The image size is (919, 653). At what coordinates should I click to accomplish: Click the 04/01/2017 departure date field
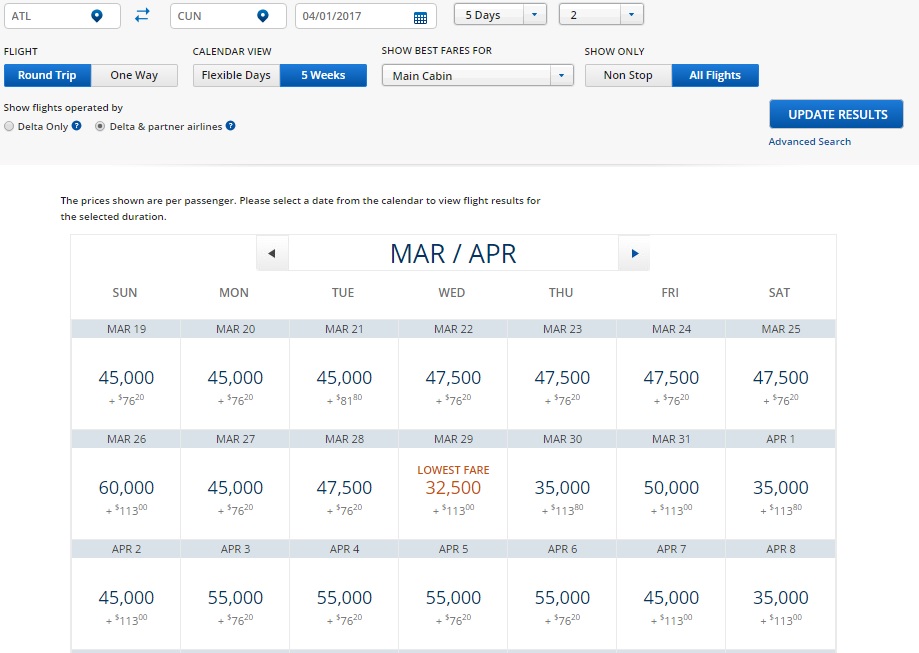coord(366,16)
